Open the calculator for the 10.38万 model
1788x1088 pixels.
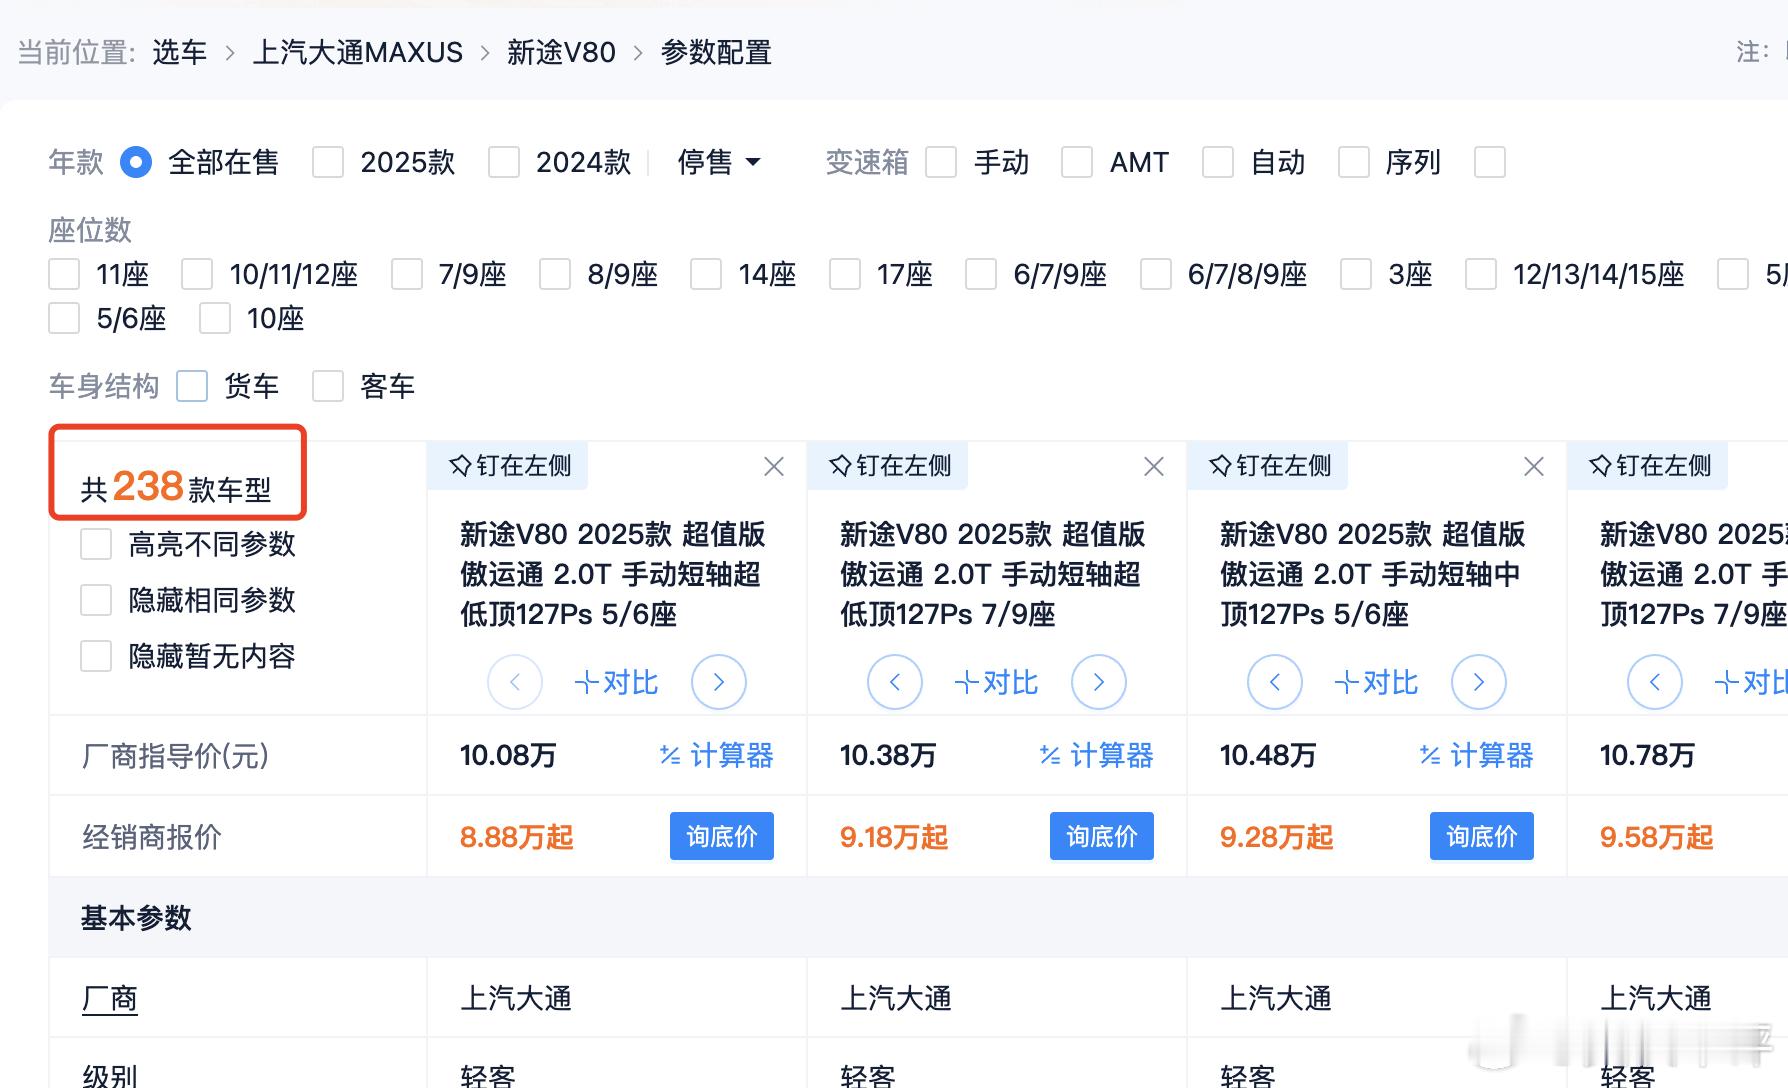pos(1097,756)
